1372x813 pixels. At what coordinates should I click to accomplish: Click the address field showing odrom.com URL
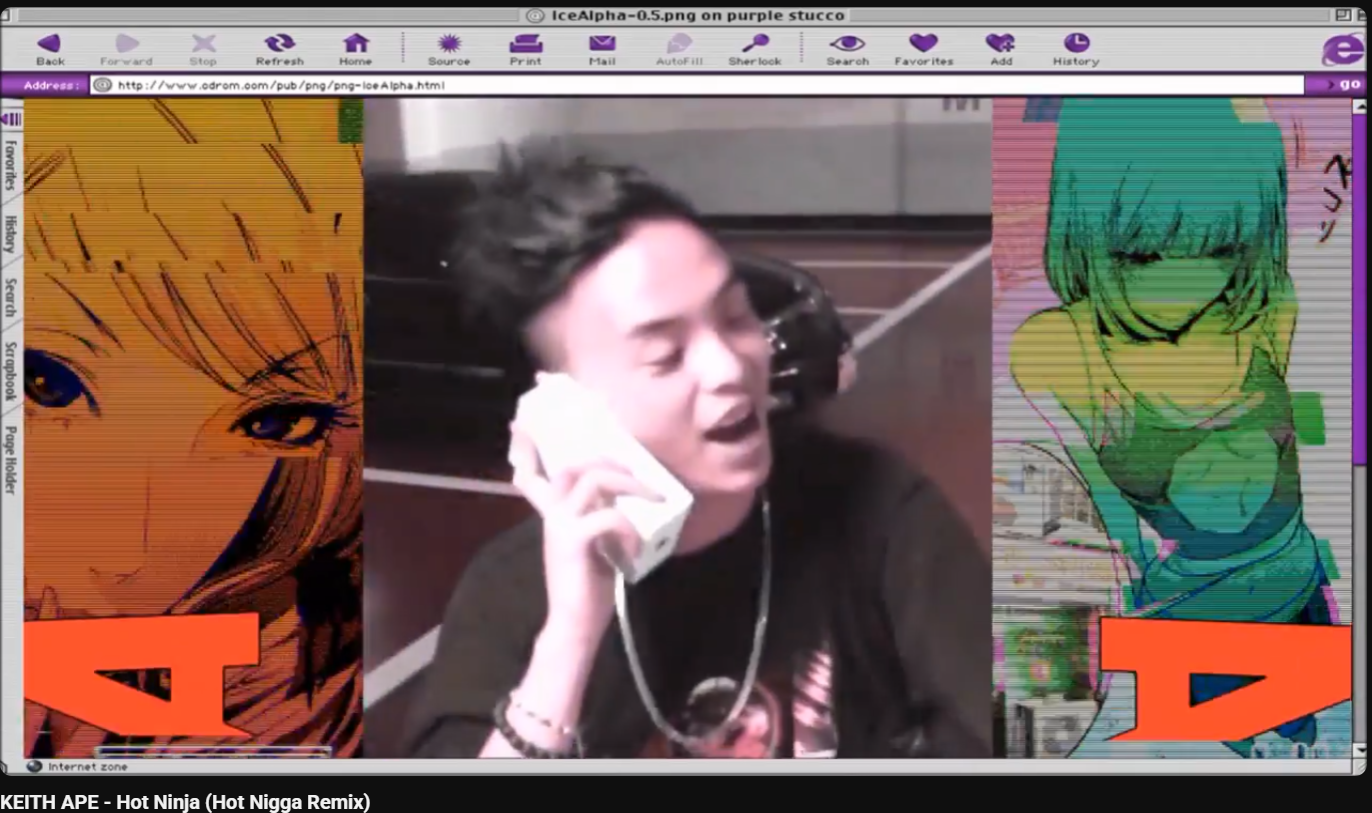coord(698,85)
